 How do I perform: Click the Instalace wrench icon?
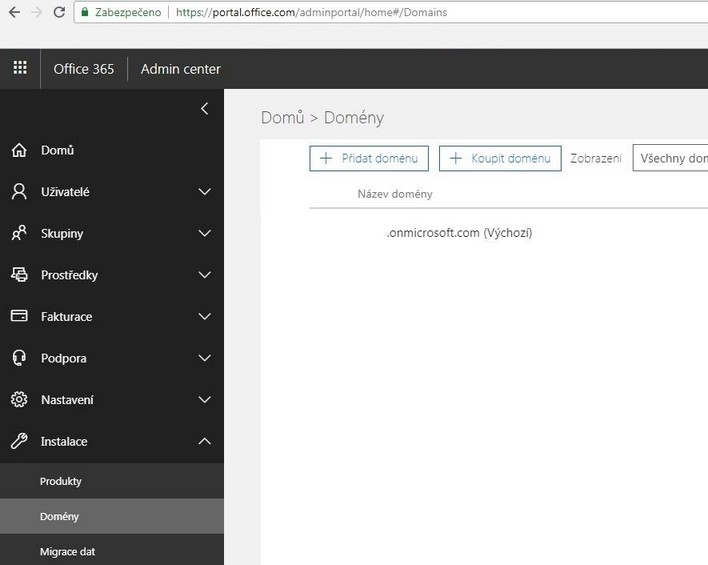point(19,441)
